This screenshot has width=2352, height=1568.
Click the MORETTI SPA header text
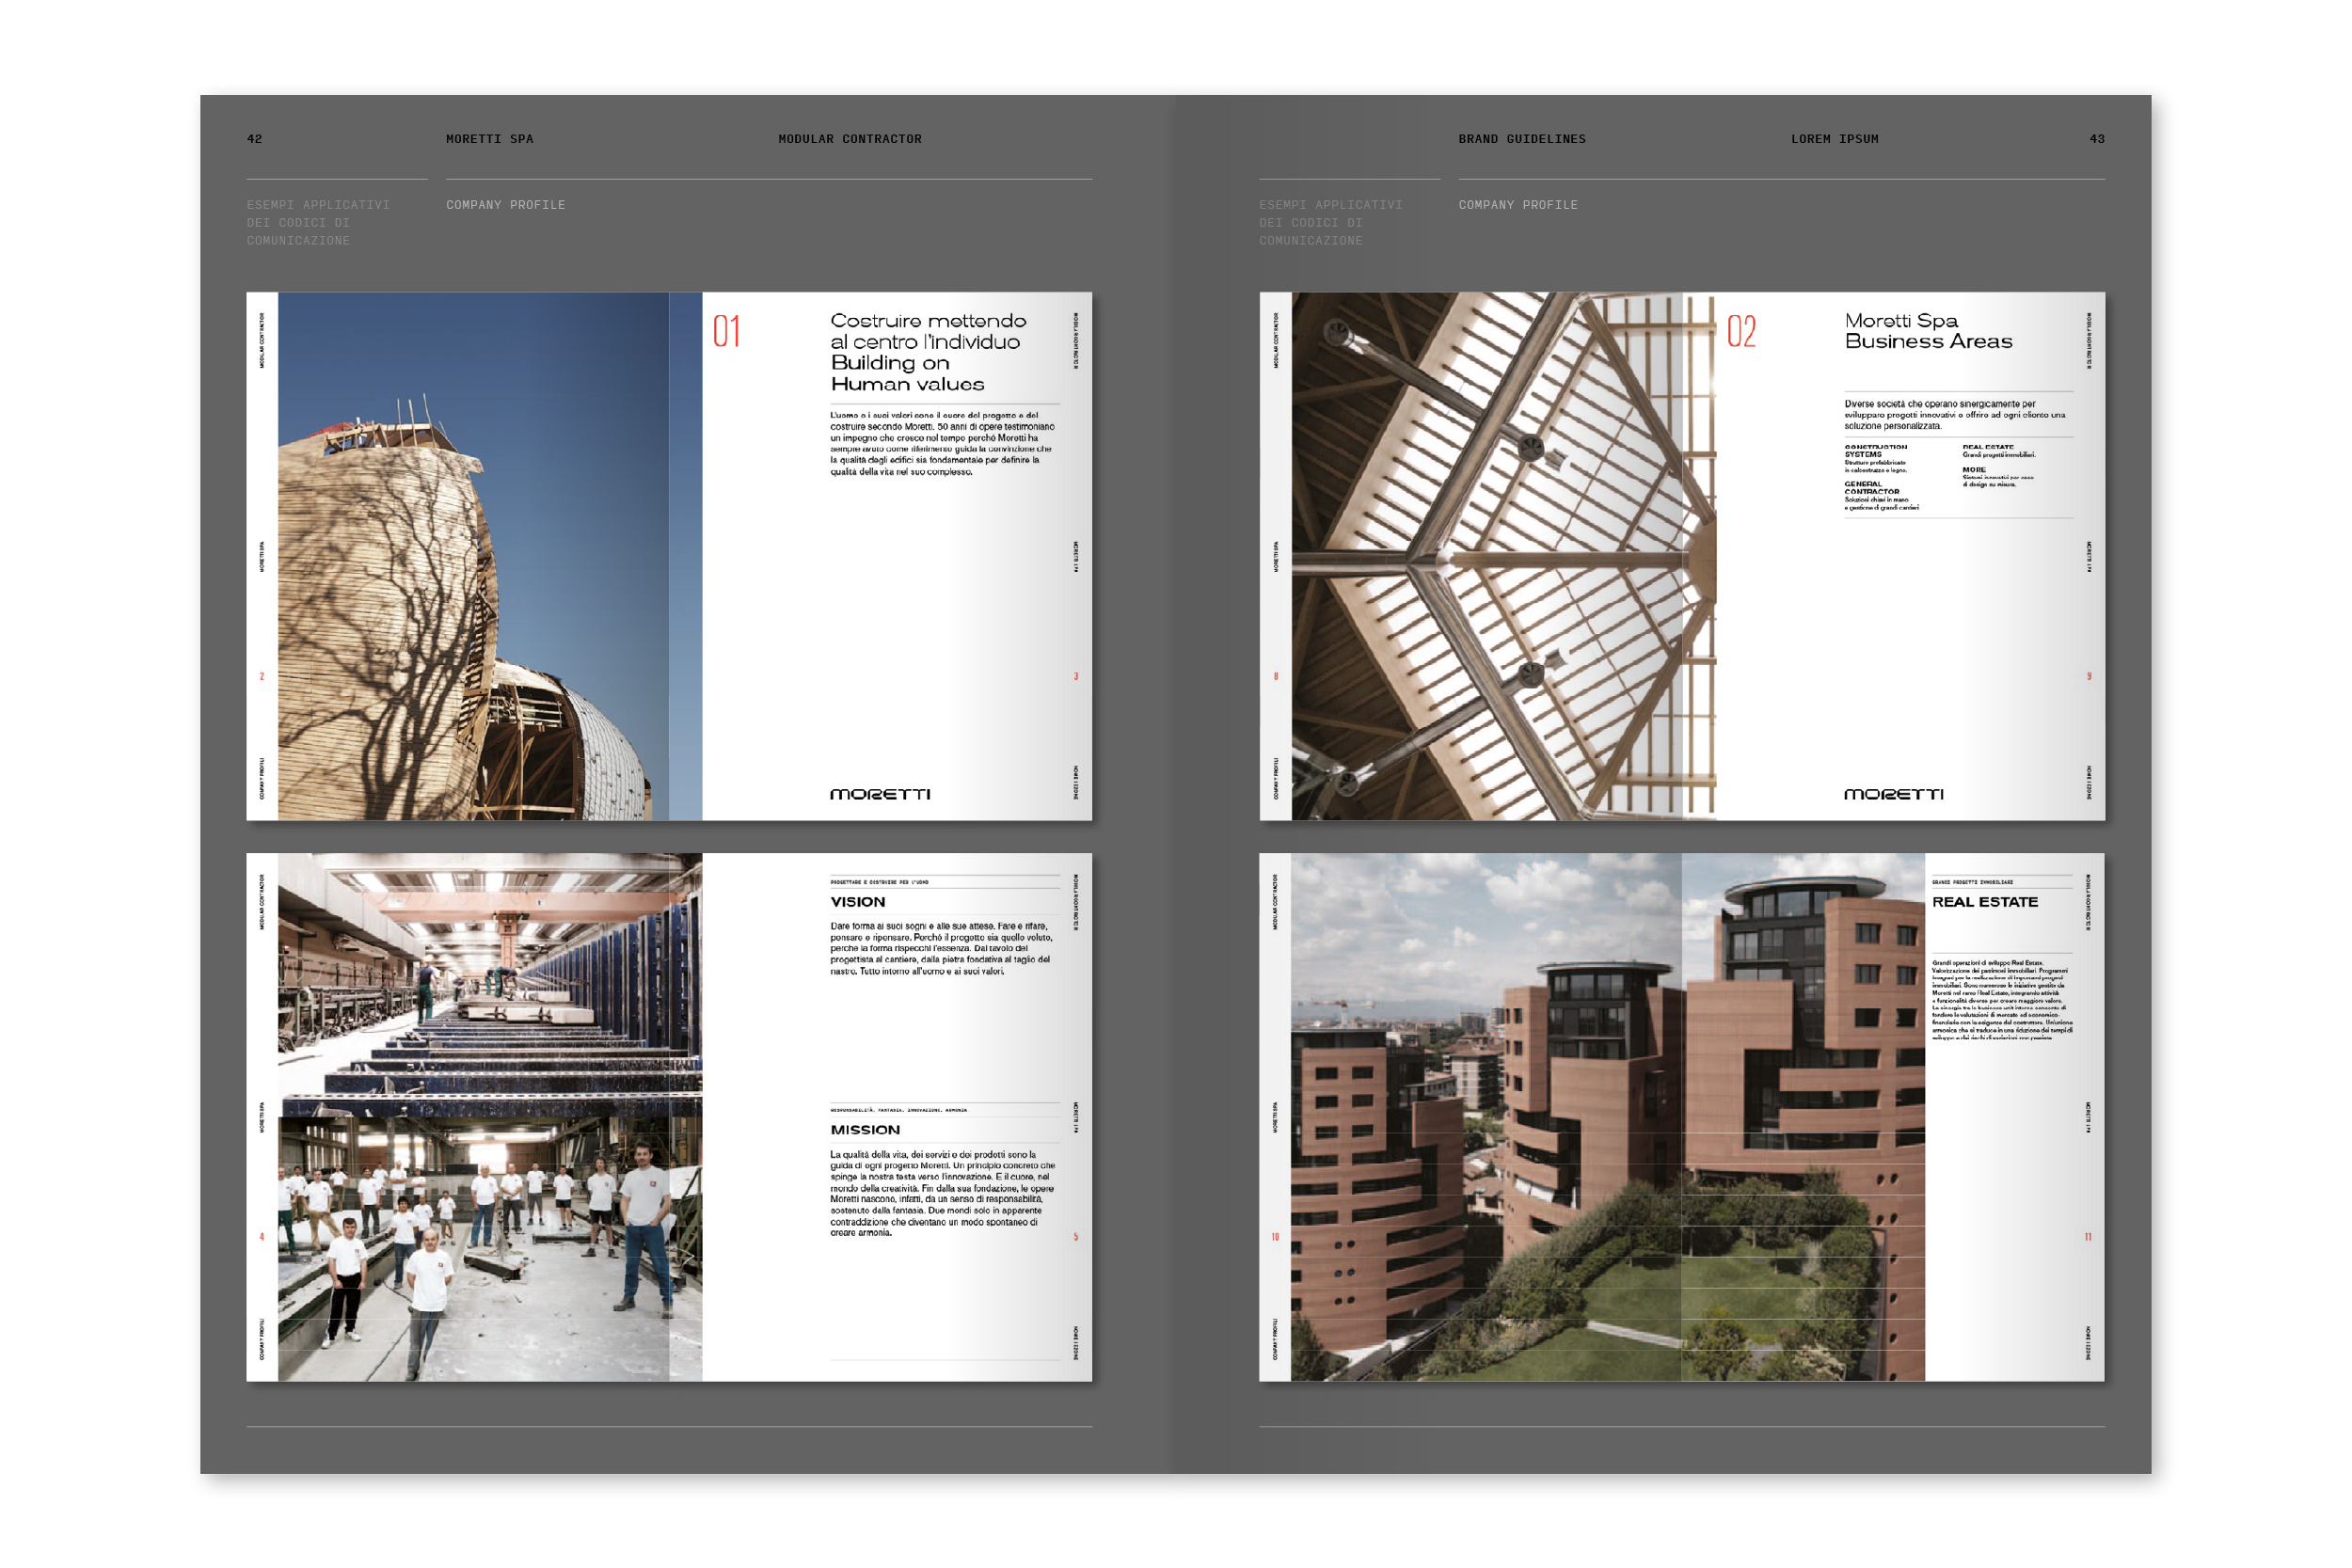click(489, 139)
